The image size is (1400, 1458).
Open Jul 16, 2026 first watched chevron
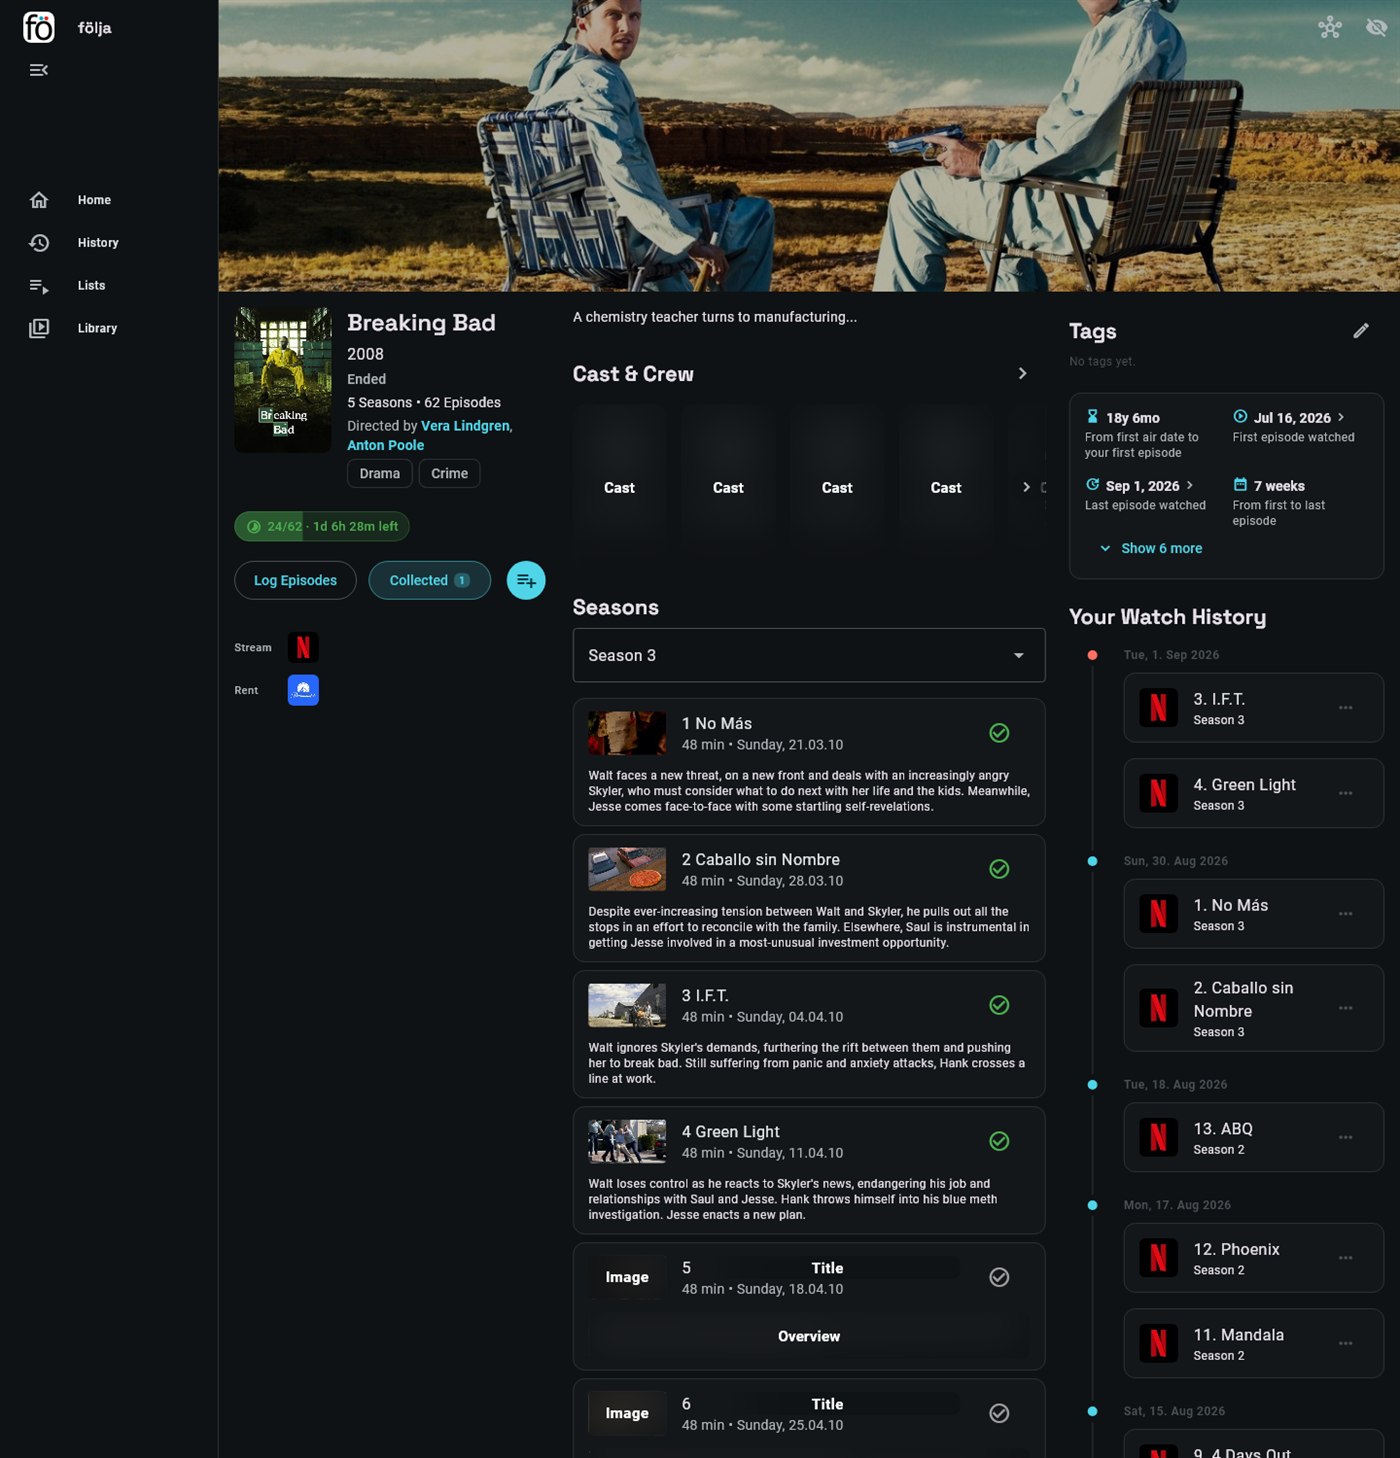(x=1341, y=418)
